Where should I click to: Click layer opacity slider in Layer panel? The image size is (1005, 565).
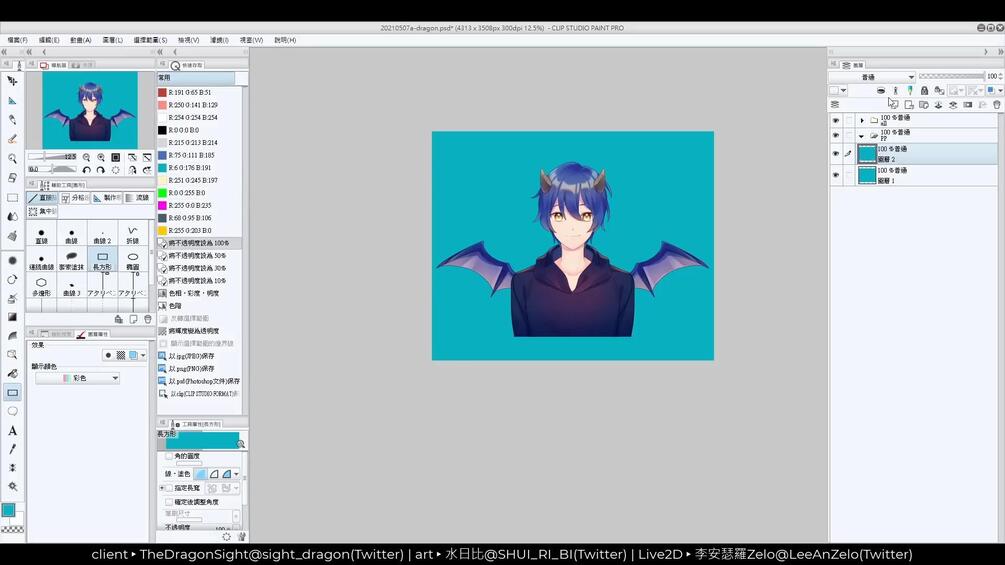coord(951,76)
